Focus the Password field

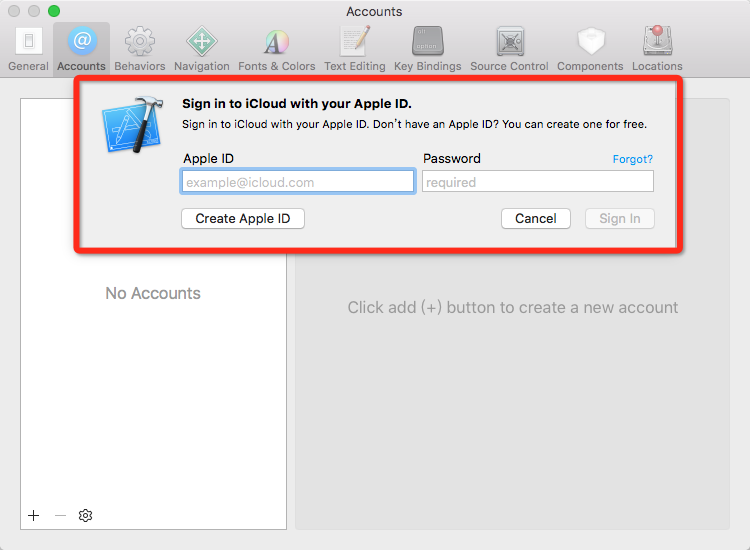538,181
